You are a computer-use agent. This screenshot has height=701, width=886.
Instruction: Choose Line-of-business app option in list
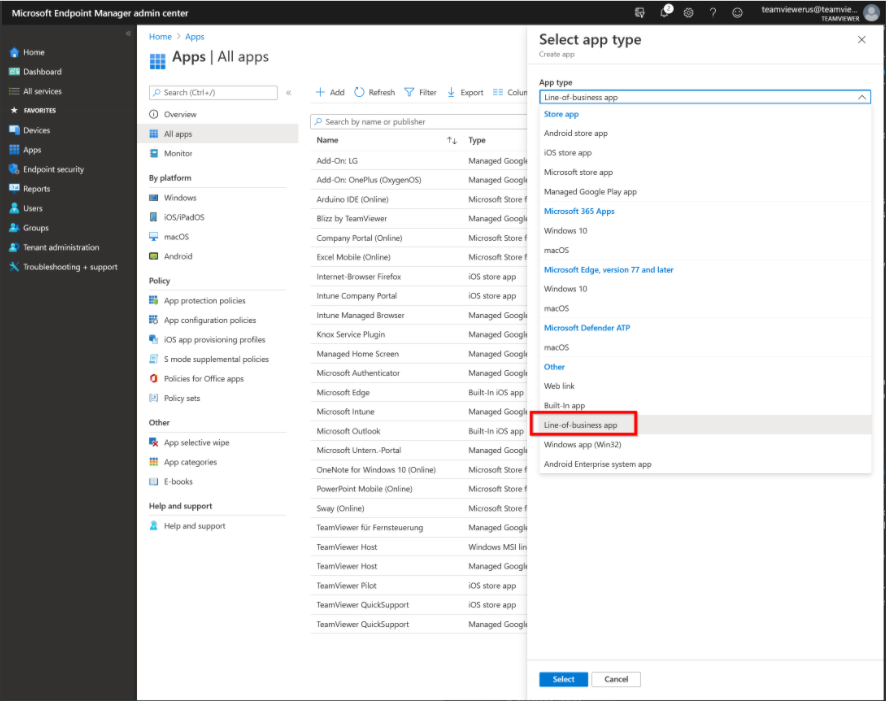[x=705, y=425]
